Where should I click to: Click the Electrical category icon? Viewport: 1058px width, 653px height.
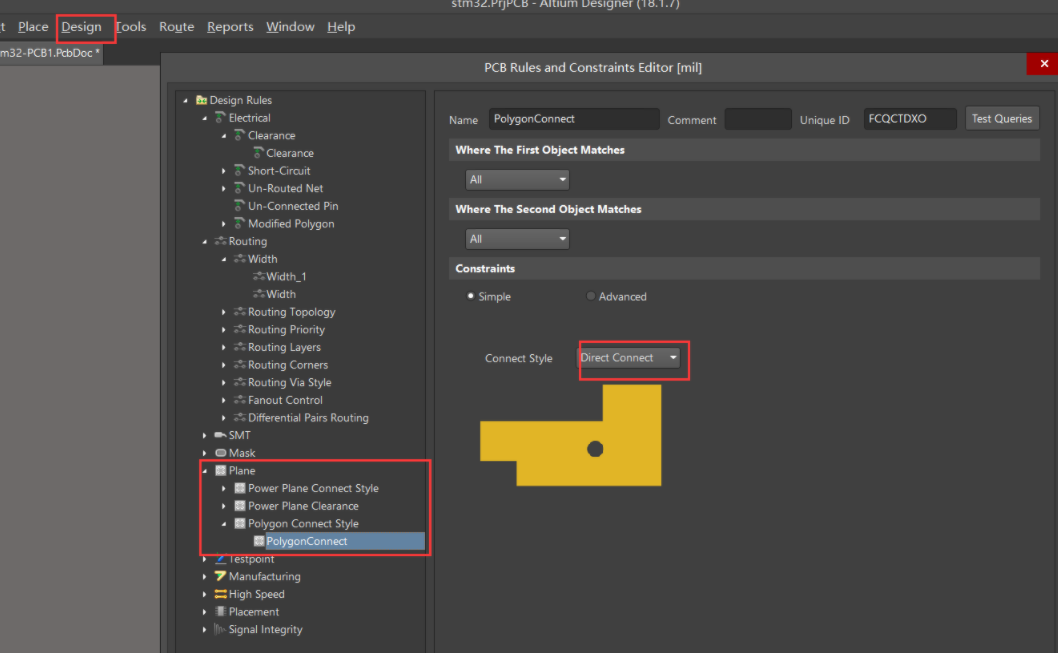(x=220, y=117)
